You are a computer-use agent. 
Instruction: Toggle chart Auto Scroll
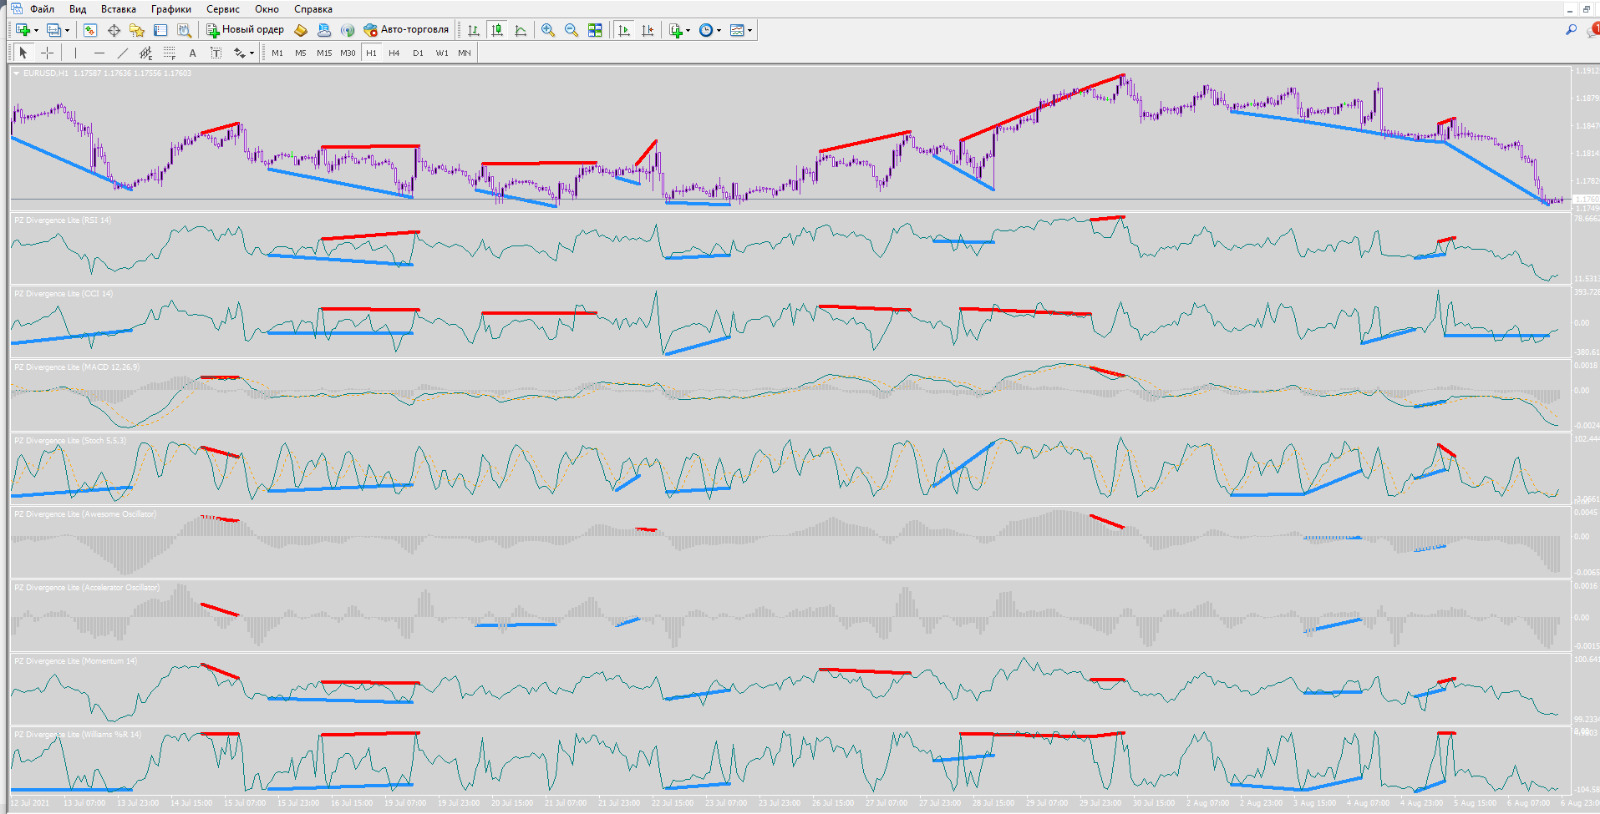pyautogui.click(x=624, y=30)
